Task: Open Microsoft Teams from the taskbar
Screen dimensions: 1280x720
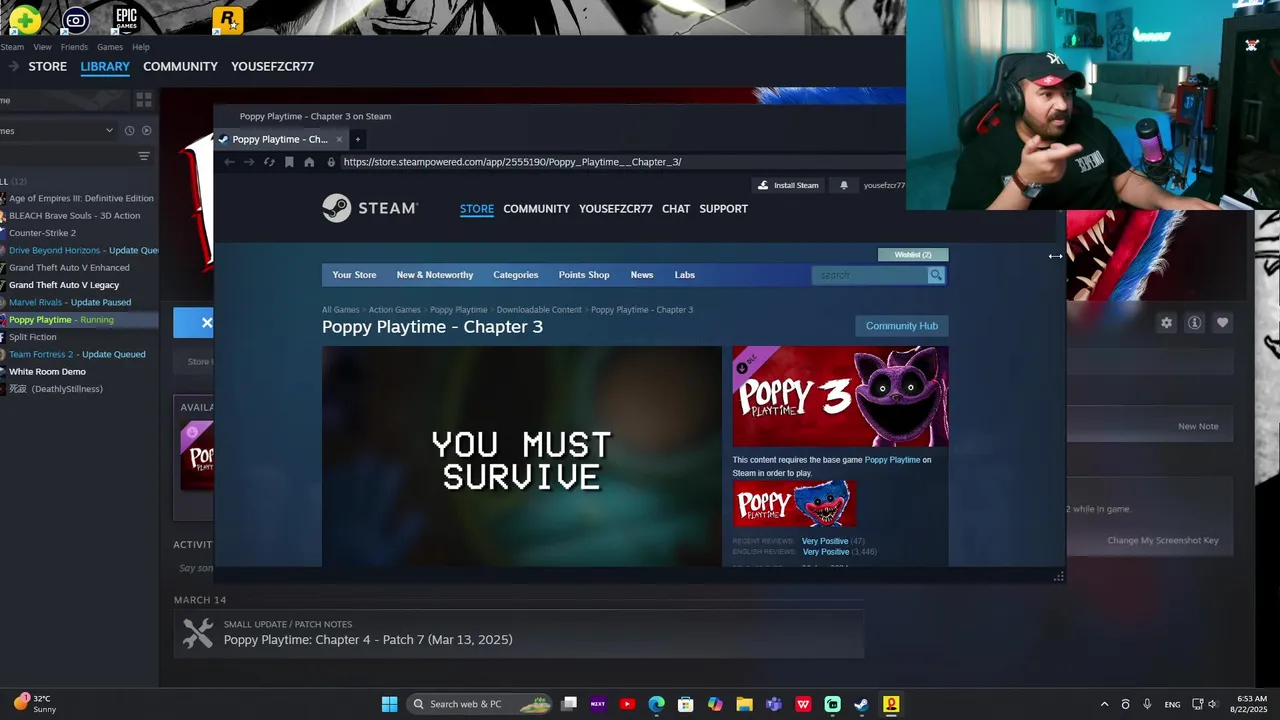Action: tap(773, 704)
